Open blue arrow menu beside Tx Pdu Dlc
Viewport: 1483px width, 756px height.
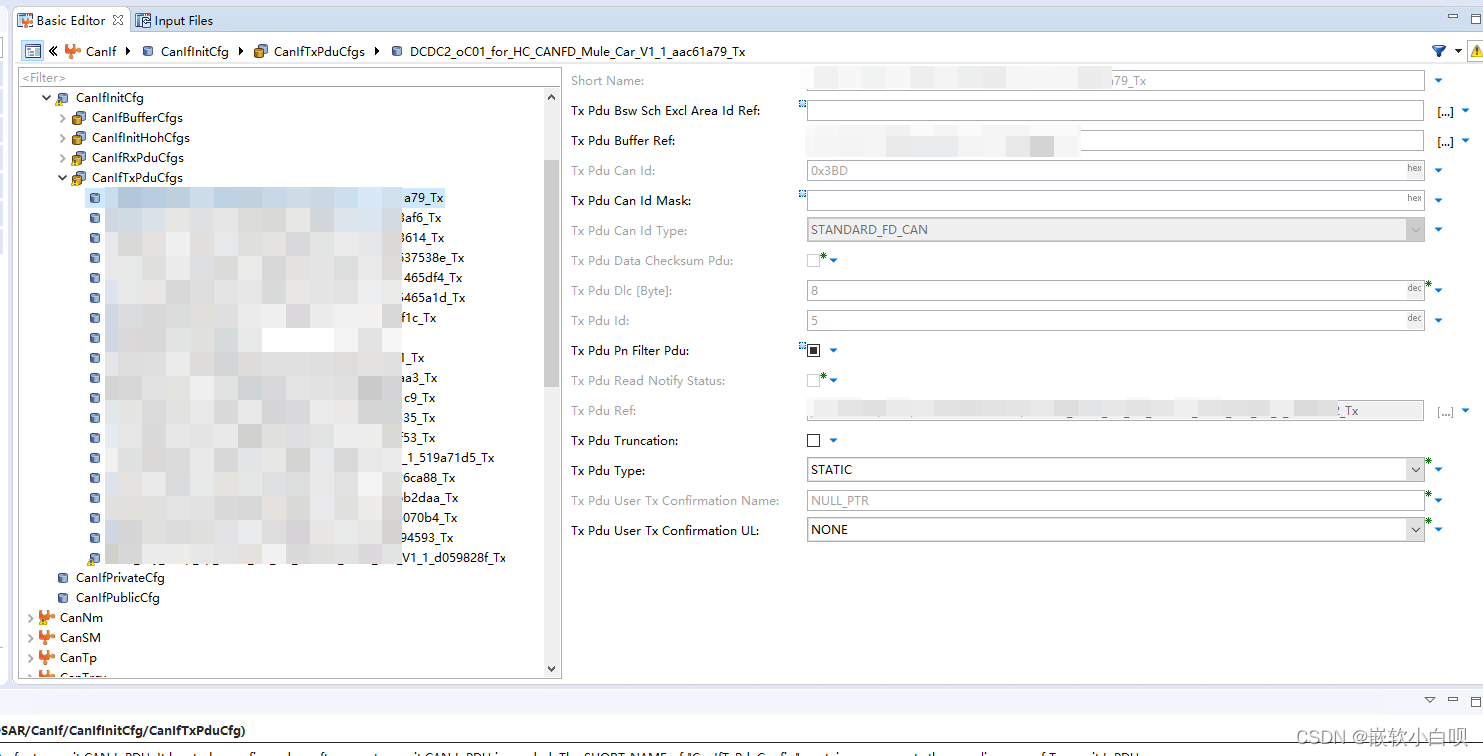tap(1439, 291)
